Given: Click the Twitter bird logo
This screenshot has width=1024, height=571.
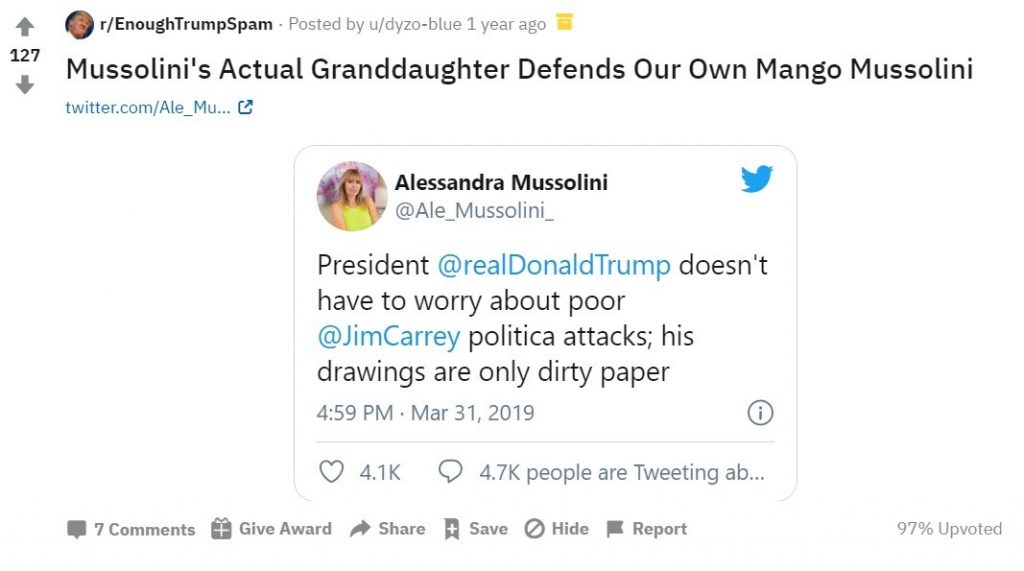Looking at the screenshot, I should point(756,180).
